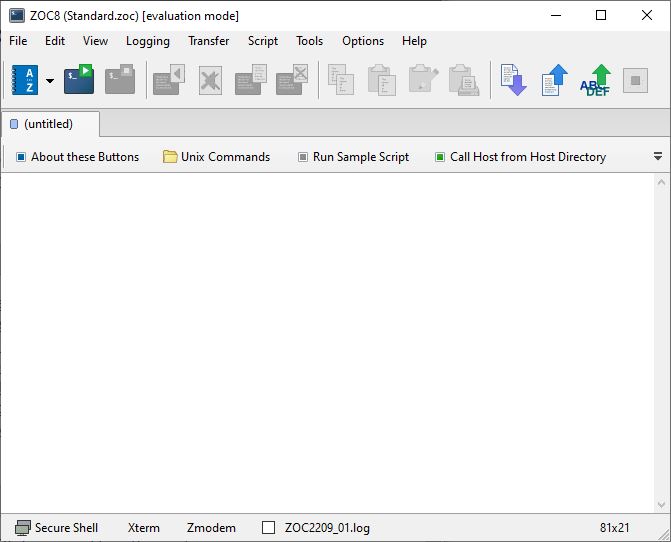This screenshot has height=542, width=671.
Task: Expand the user button bar overflow arrow
Action: point(658,157)
